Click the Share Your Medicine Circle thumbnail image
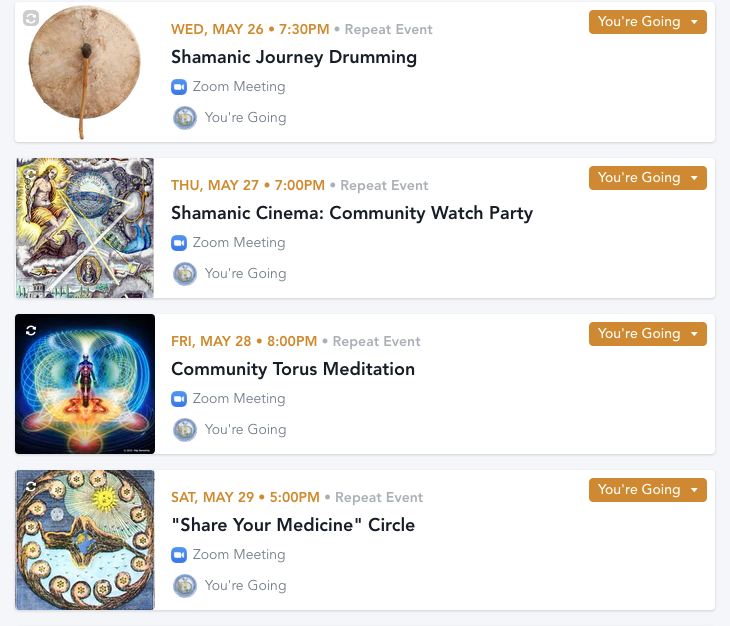This screenshot has height=626, width=730. 85,542
